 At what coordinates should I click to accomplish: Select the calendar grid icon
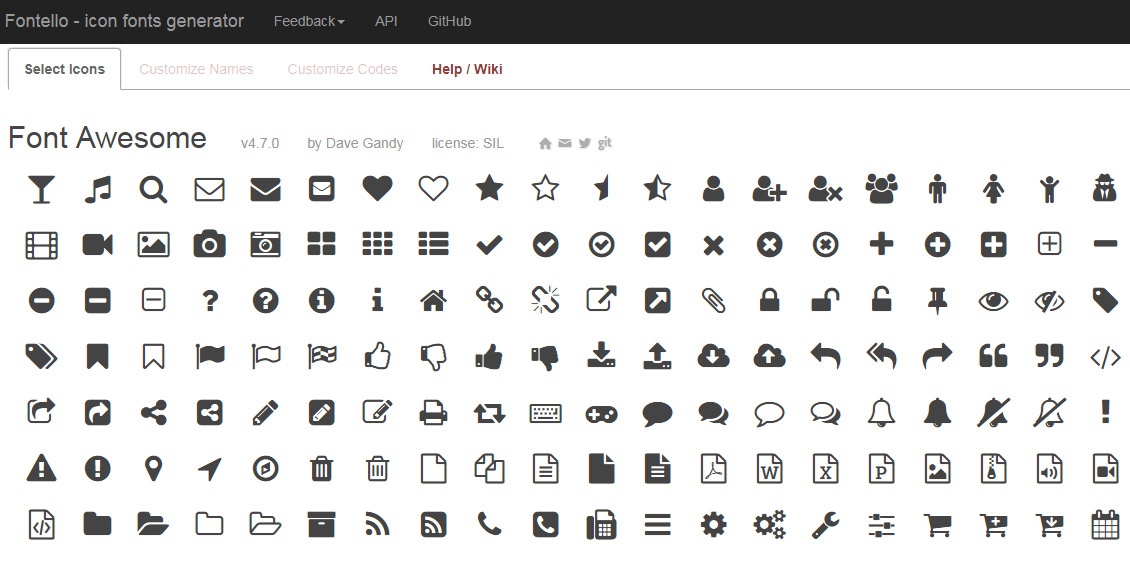click(x=1105, y=524)
